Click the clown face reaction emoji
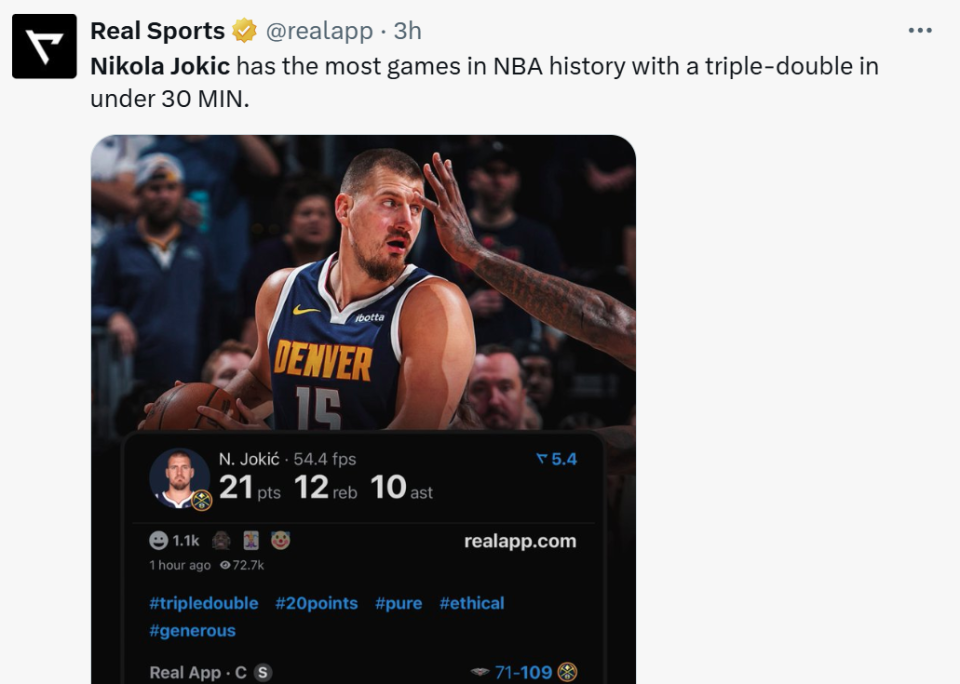Image resolution: width=960 pixels, height=684 pixels. point(279,540)
